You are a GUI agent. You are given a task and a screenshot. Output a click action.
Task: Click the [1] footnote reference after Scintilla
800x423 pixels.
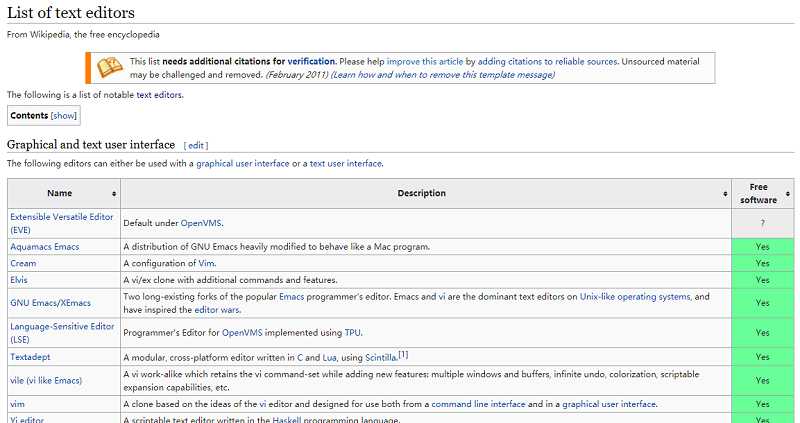click(x=402, y=354)
